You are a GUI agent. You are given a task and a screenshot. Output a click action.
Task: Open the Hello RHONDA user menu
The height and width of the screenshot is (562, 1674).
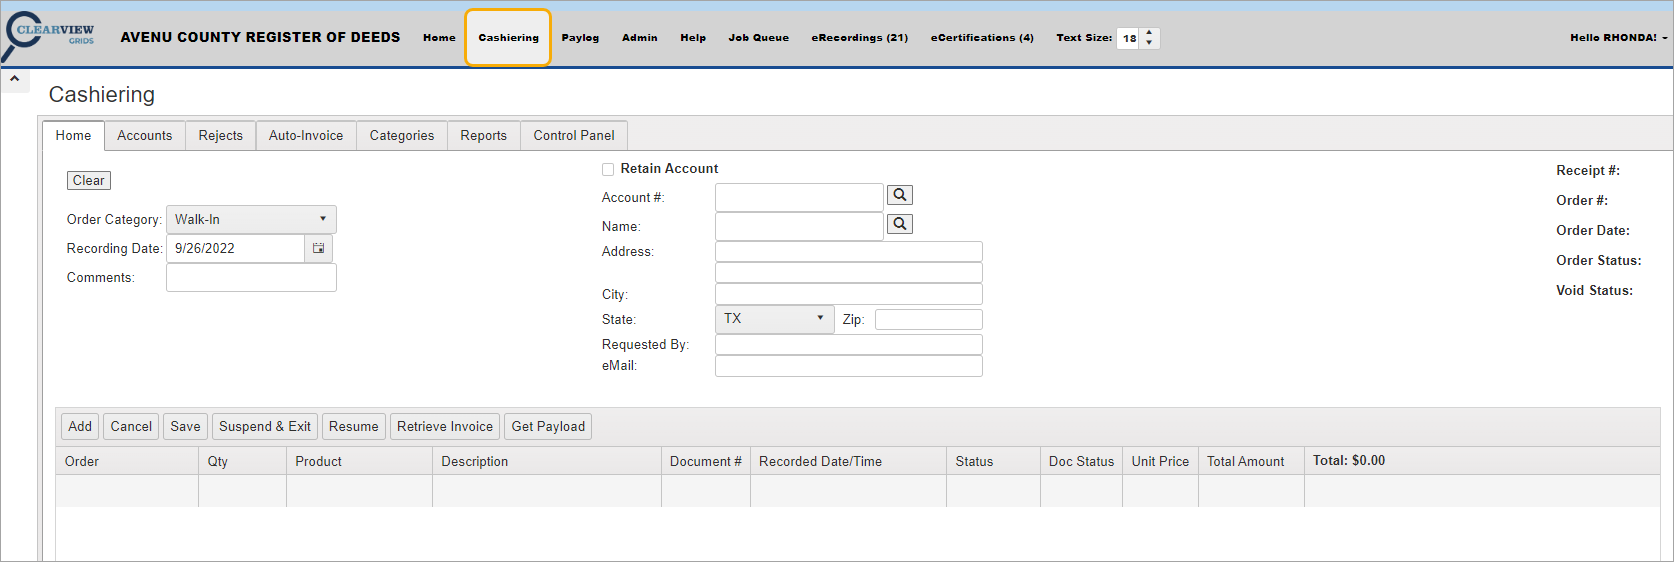click(1617, 38)
